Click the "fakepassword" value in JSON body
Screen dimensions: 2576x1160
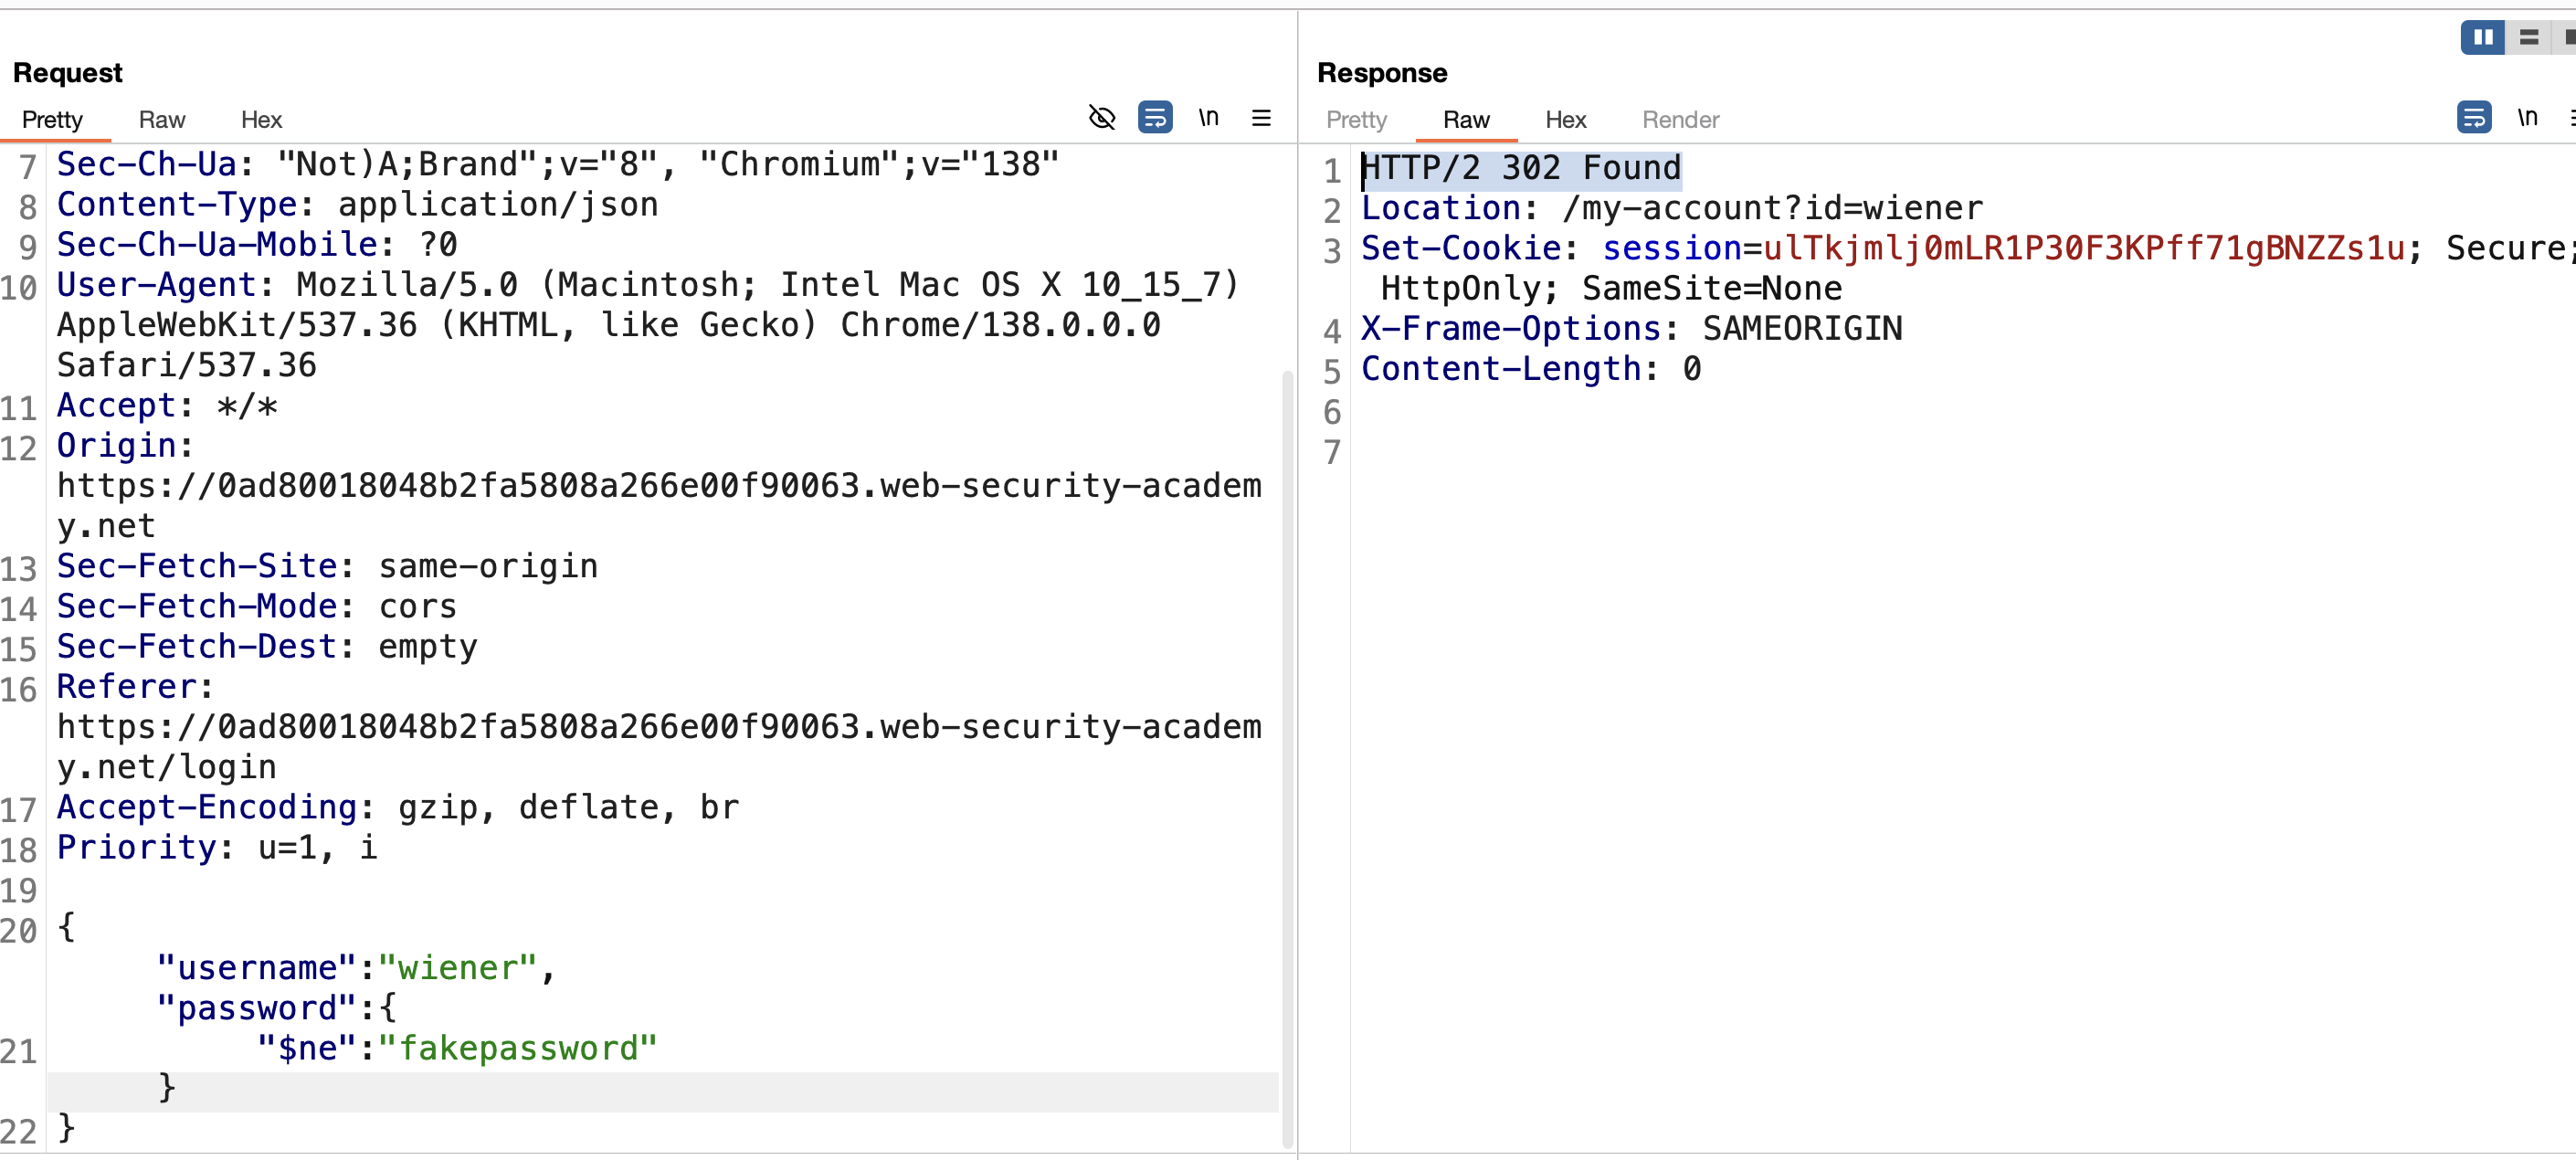click(518, 1049)
